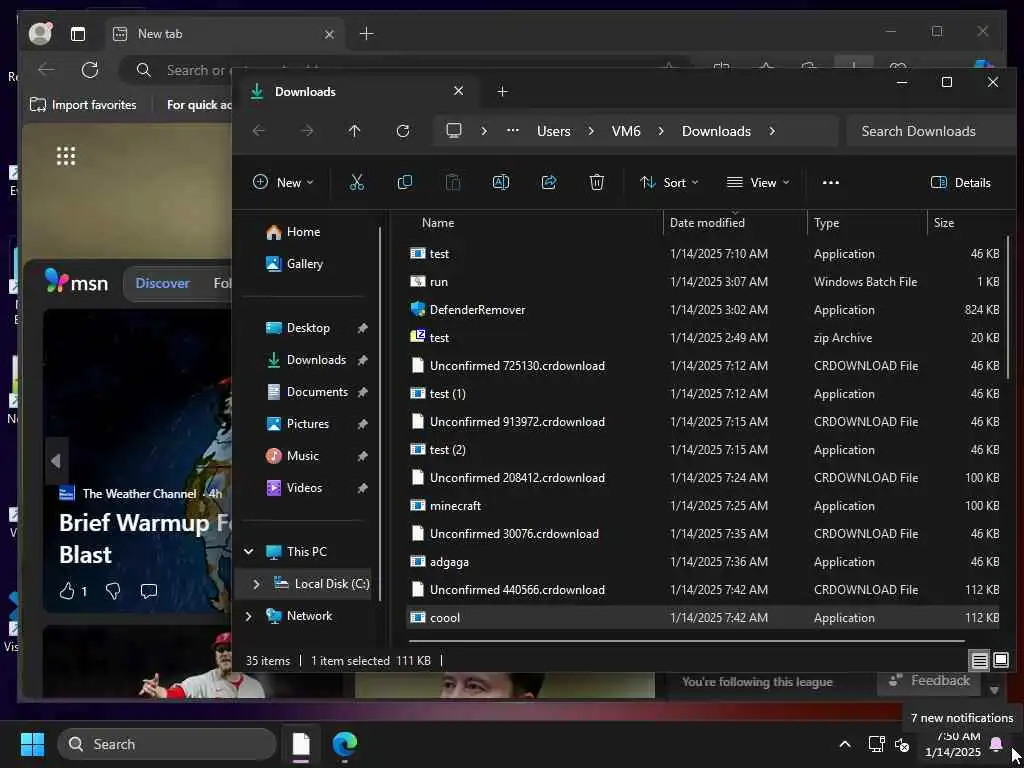
Task: Toggle the Details pane button
Action: pyautogui.click(x=960, y=182)
